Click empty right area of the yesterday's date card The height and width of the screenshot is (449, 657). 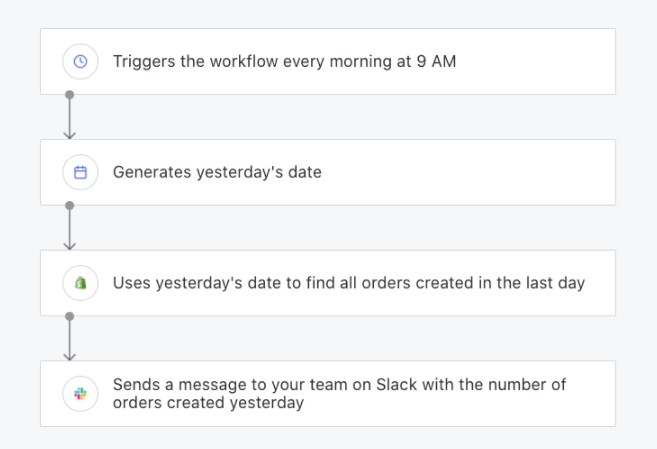pos(469,172)
